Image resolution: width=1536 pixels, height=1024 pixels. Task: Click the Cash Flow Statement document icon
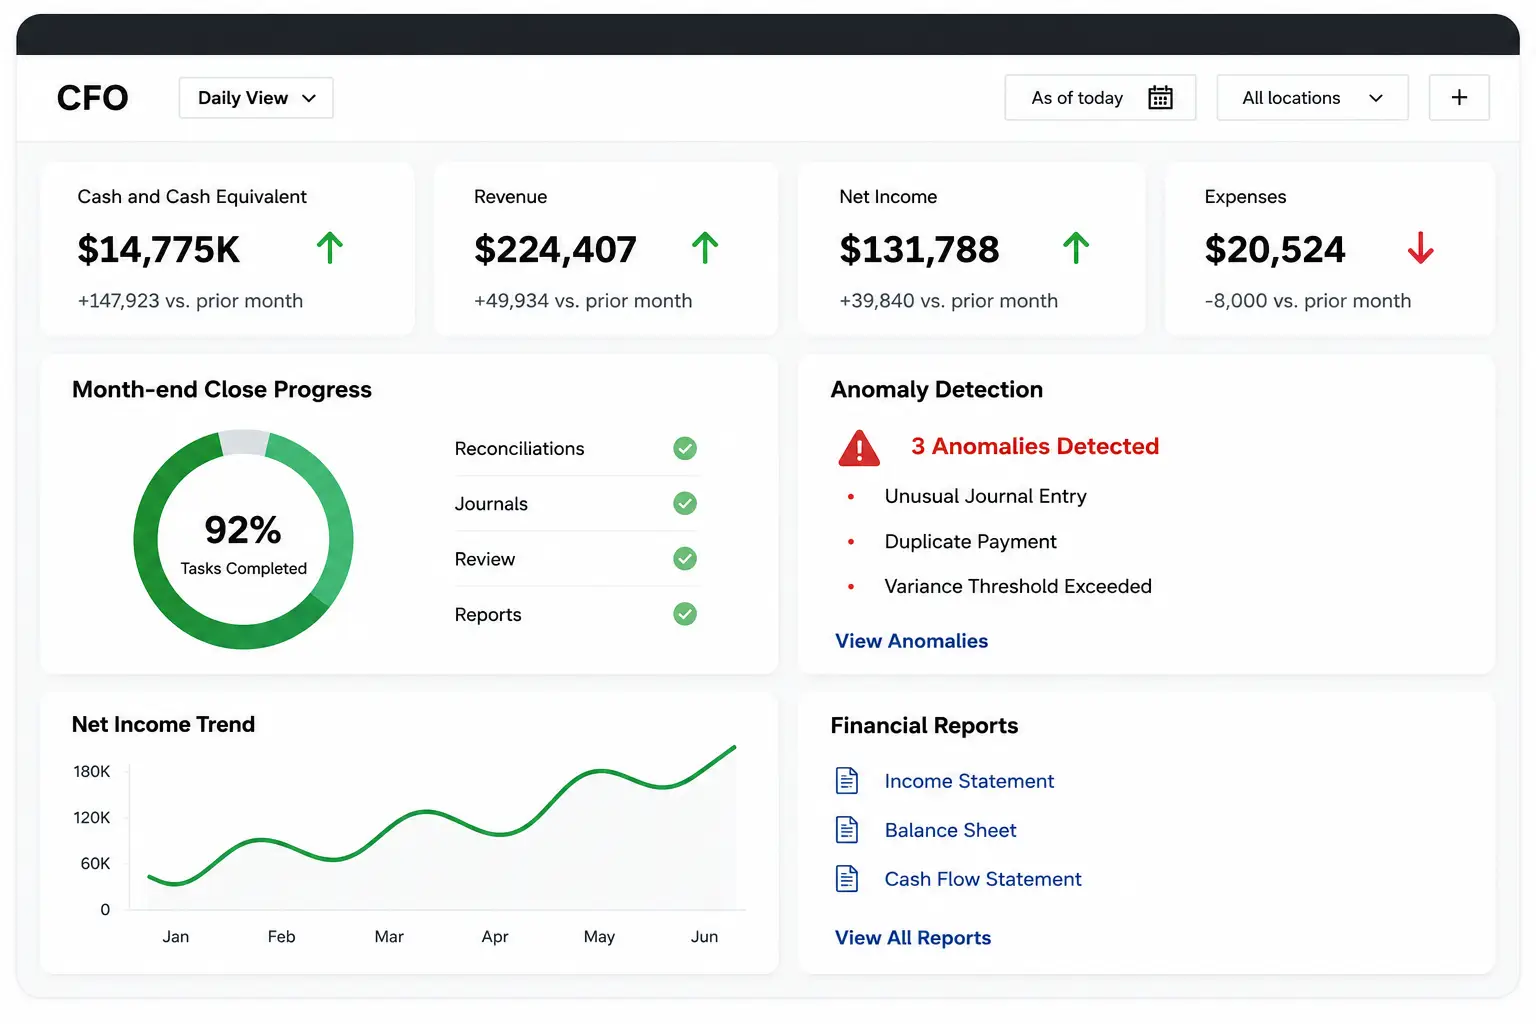pyautogui.click(x=847, y=878)
